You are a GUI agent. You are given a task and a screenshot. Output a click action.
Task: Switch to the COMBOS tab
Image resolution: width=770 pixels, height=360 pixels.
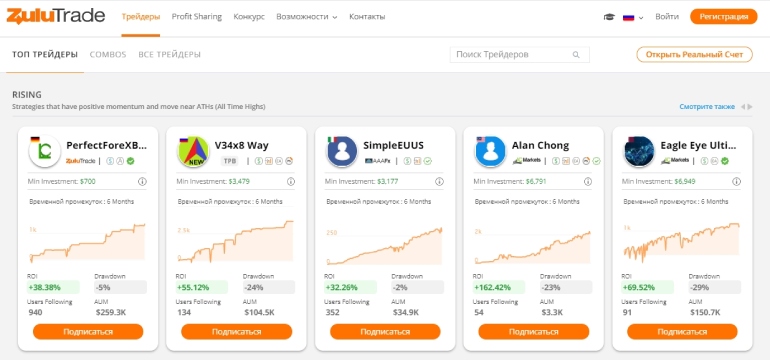pos(108,55)
